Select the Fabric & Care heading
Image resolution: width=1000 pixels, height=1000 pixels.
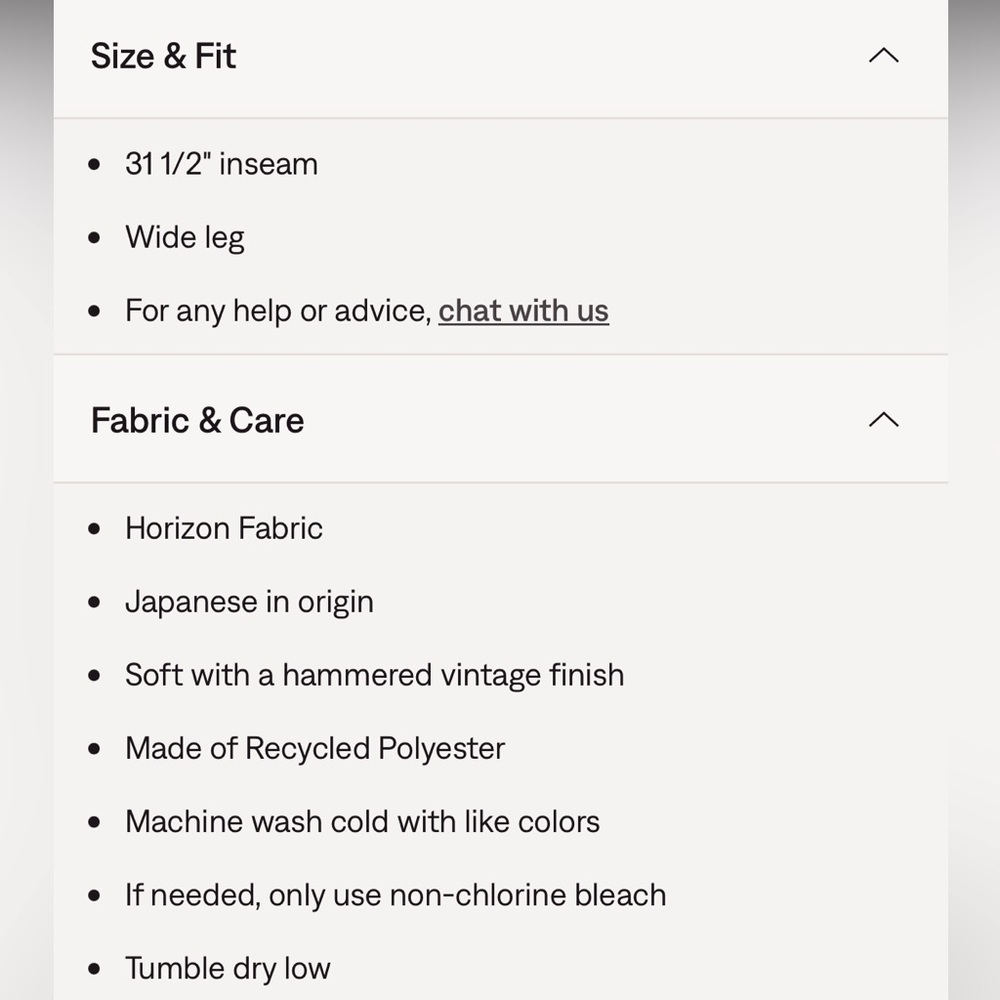pyautogui.click(x=197, y=420)
